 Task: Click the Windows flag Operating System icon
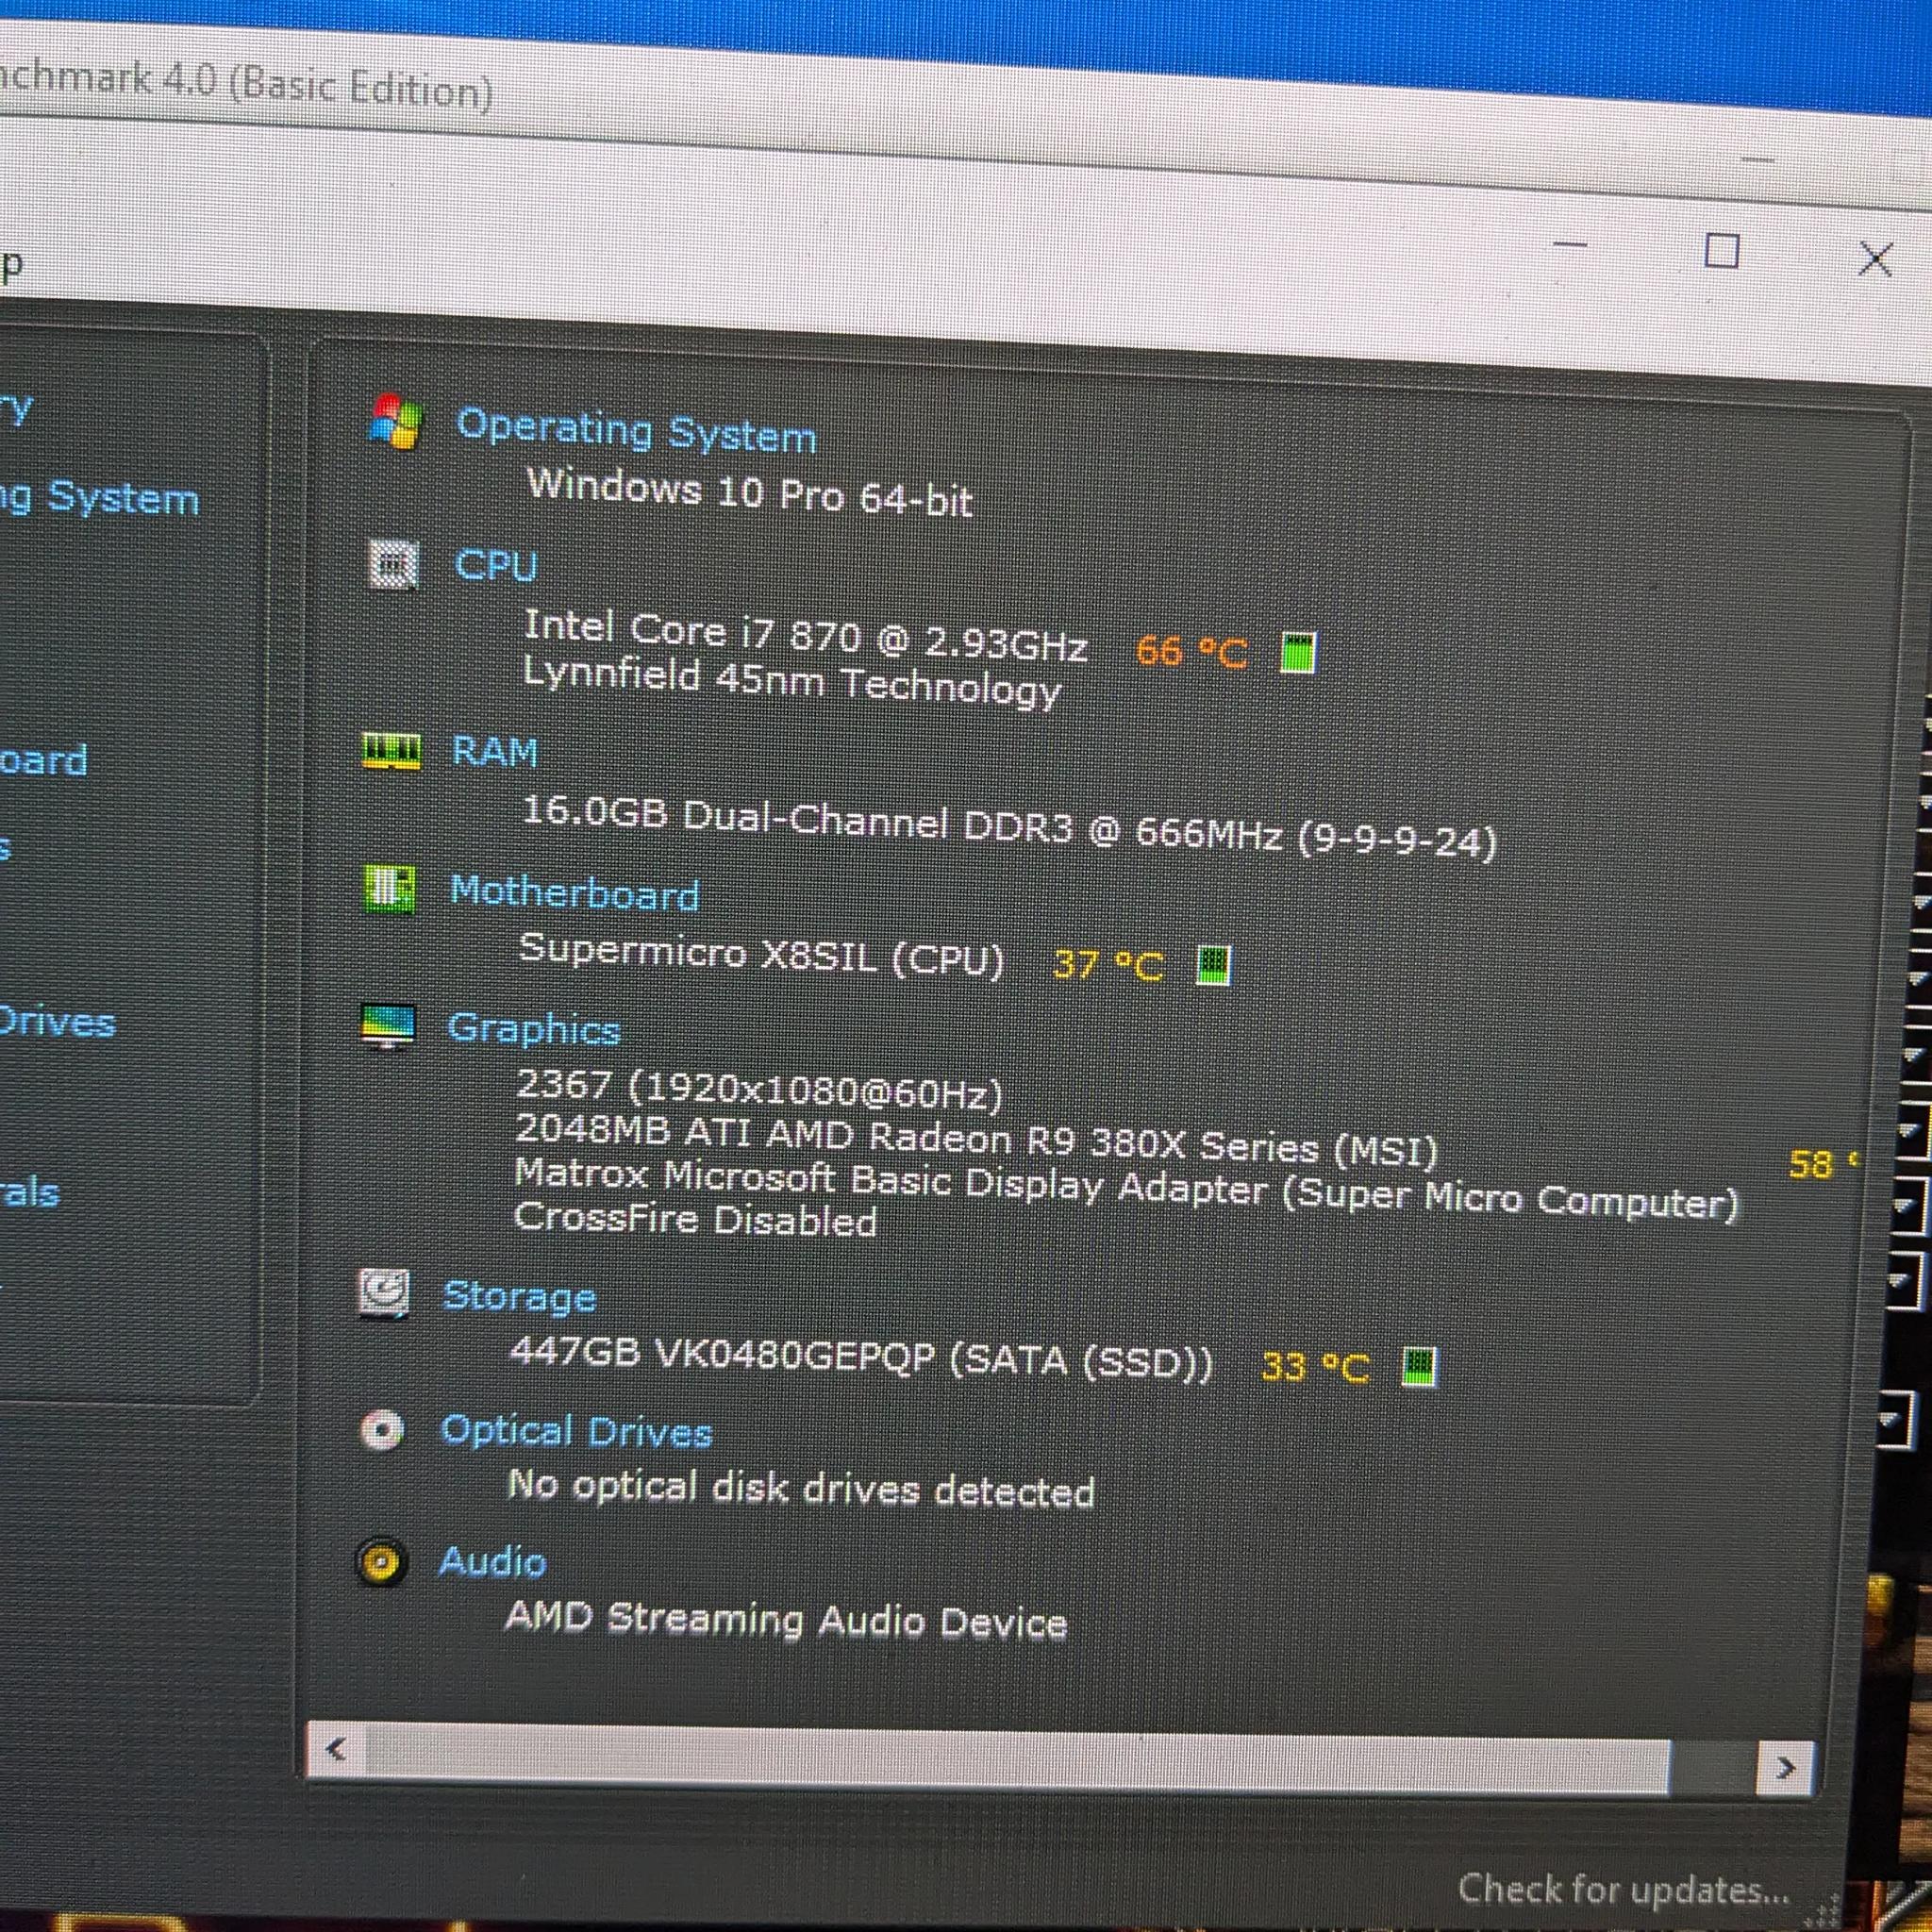click(395, 421)
